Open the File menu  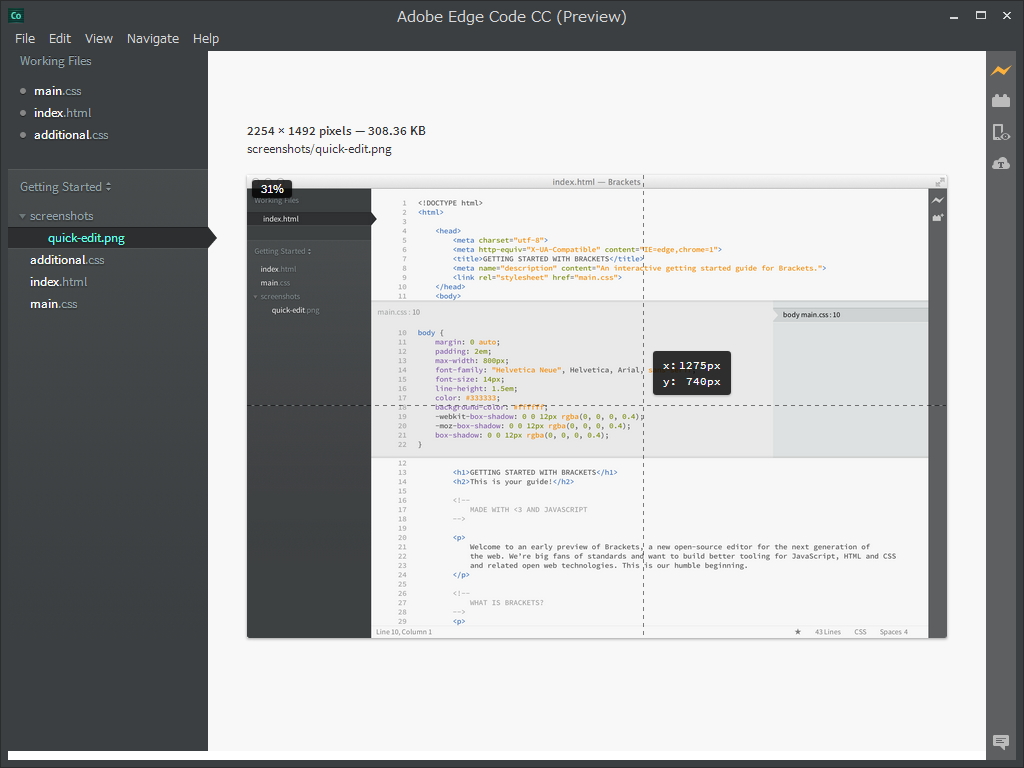click(x=25, y=38)
